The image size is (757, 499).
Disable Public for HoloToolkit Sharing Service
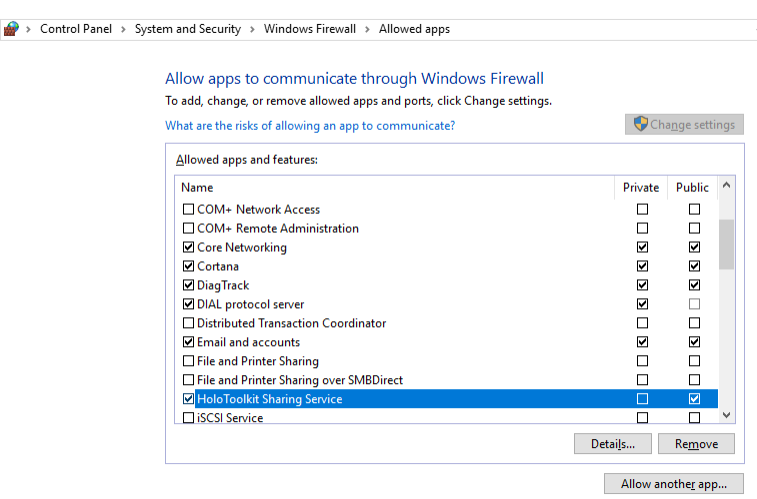[694, 399]
